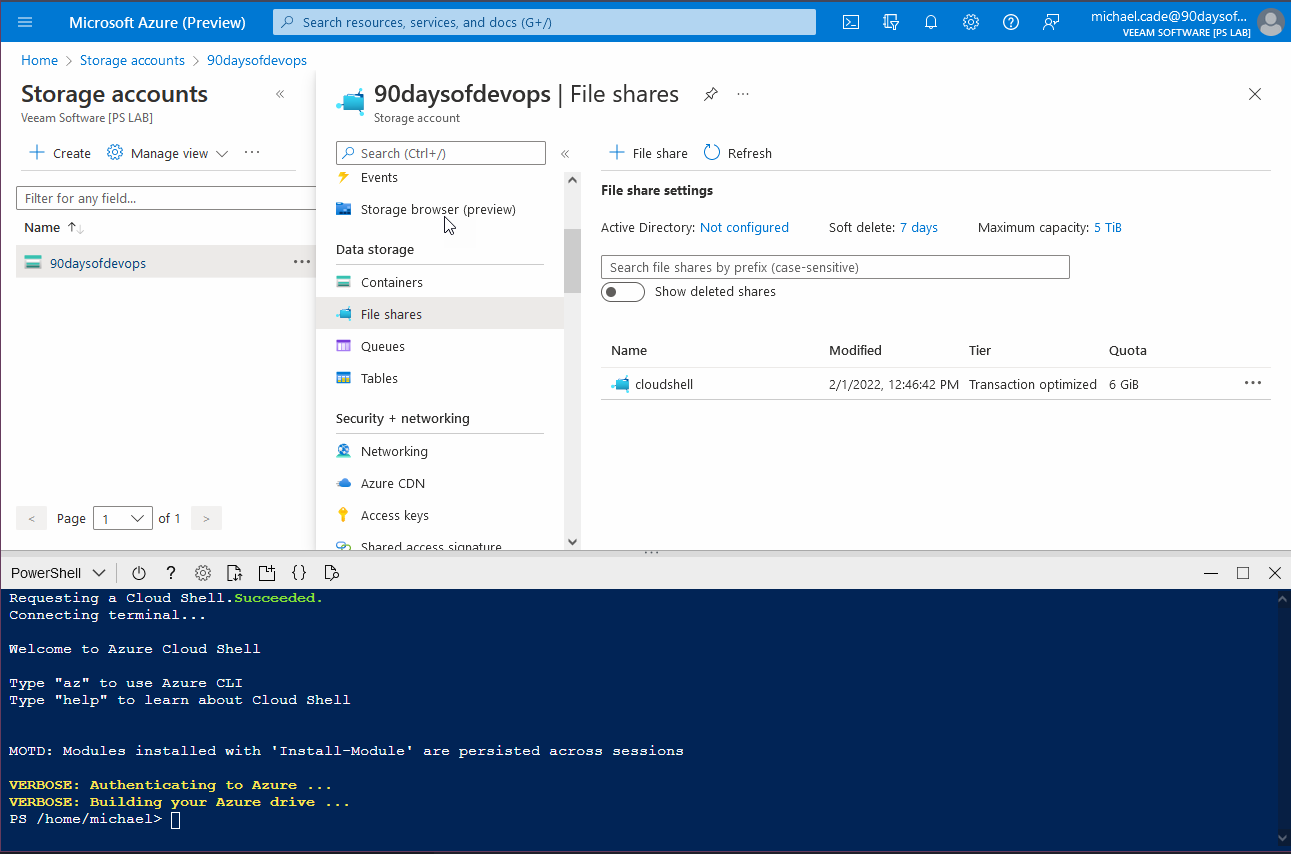The width and height of the screenshot is (1291, 854).
Task: Launch Cloud Shell from the top bar
Action: 850,21
